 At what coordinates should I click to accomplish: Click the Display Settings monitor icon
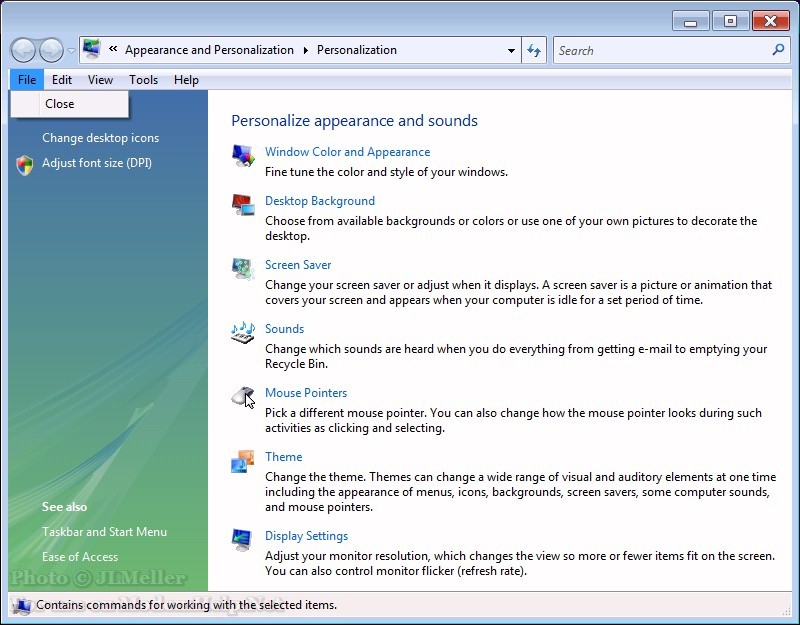coord(241,540)
